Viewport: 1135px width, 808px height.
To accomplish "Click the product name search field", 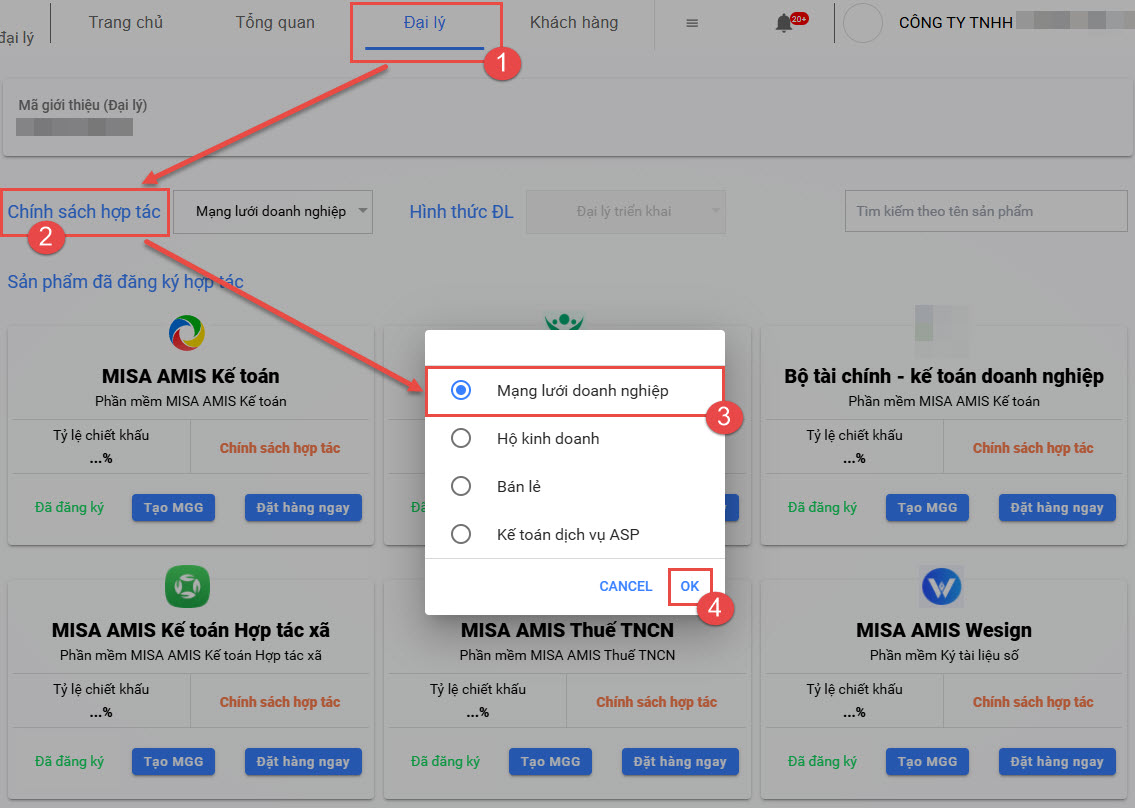I will (x=986, y=211).
